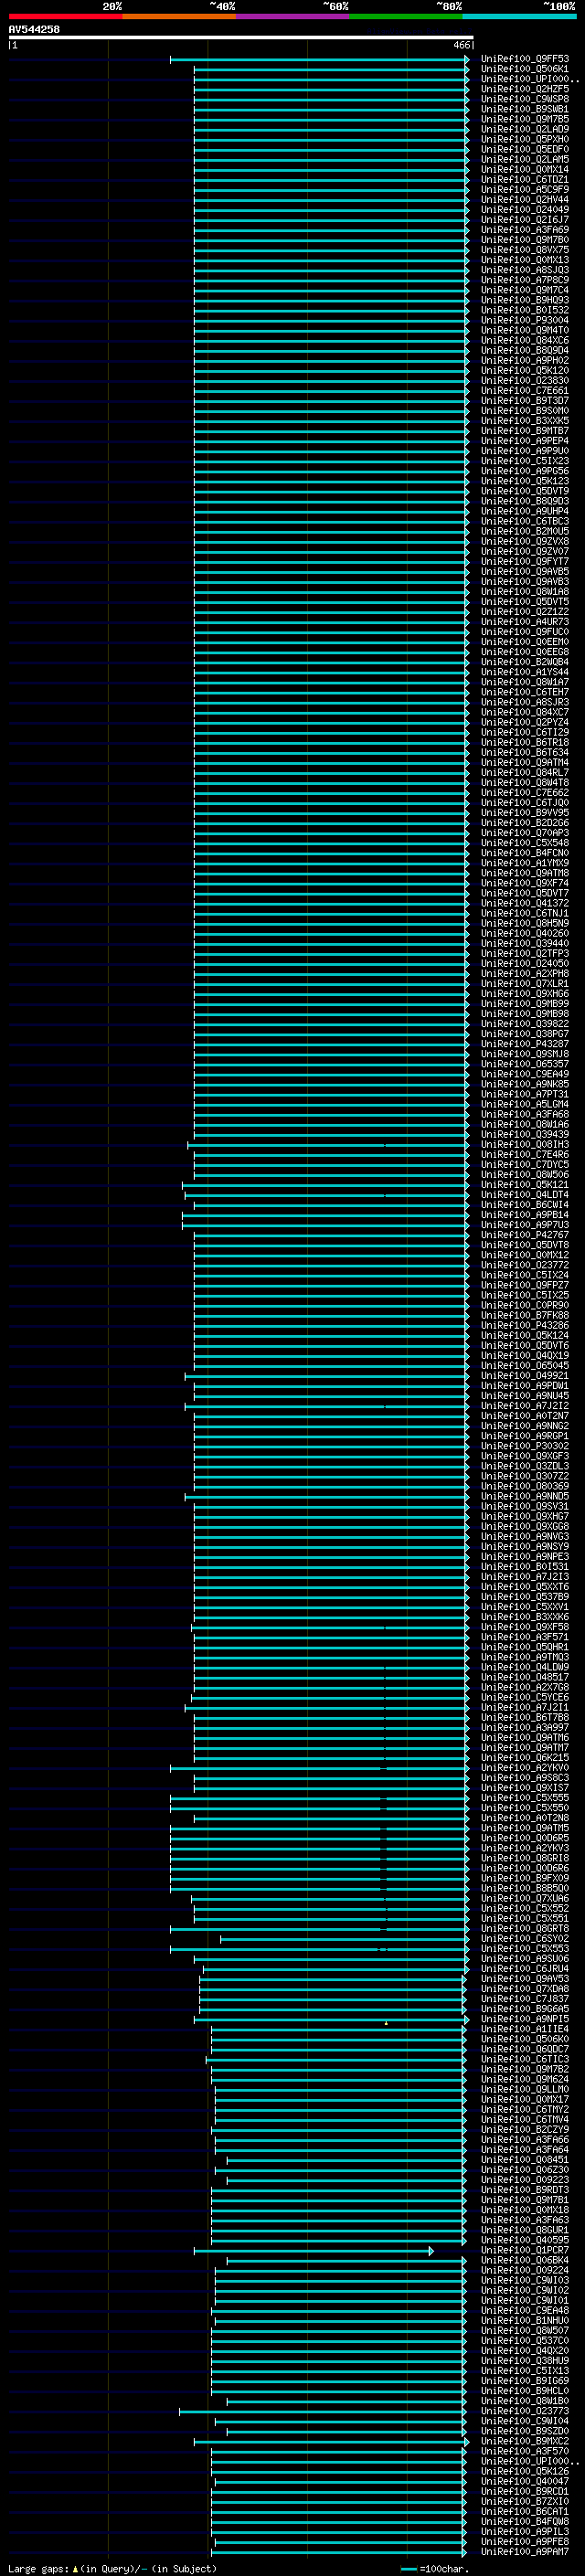Viewport: 585px width, 2576px height.
Task: Open the UniRef100_Q9M7B5 hit label
Action: (524, 119)
